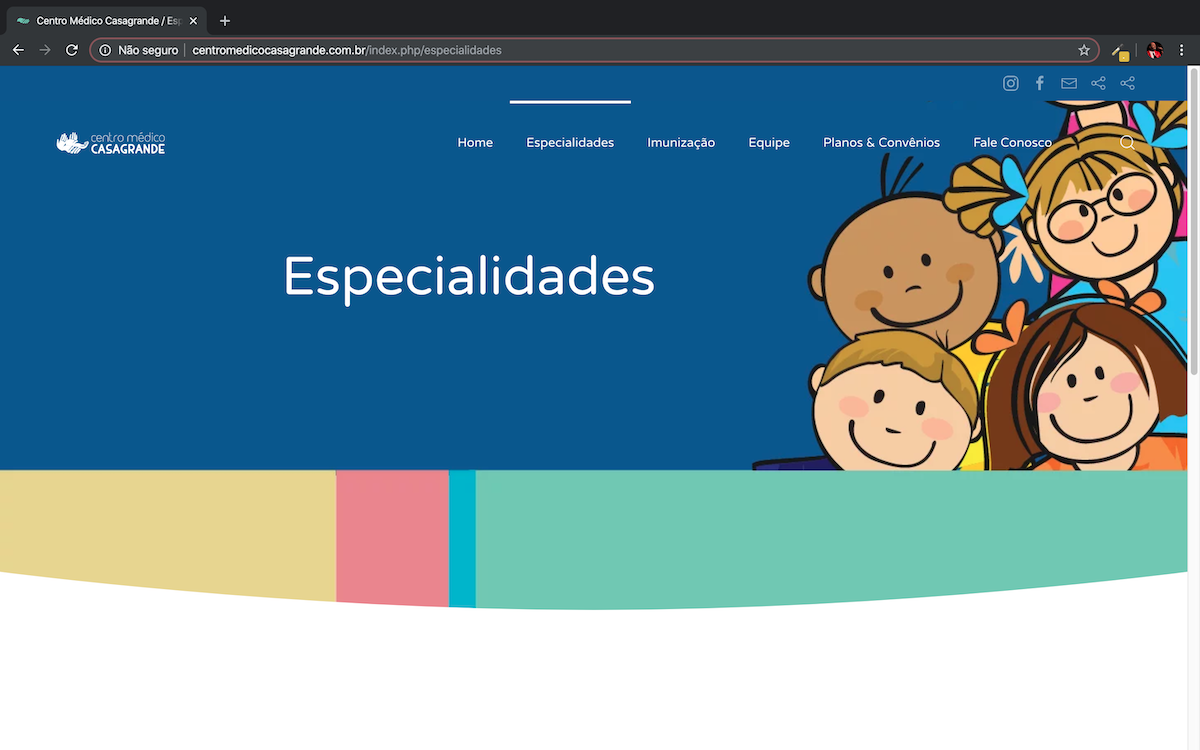This screenshot has width=1200, height=750.
Task: Open a new browser tab
Action: [x=225, y=21]
